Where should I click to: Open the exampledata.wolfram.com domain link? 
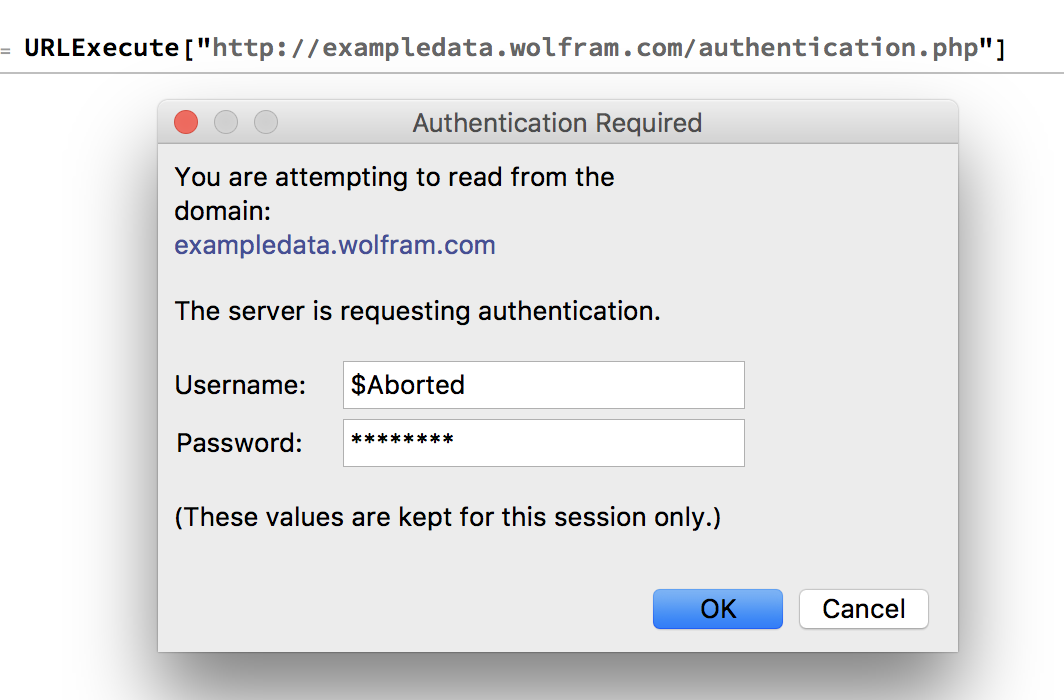(x=335, y=245)
